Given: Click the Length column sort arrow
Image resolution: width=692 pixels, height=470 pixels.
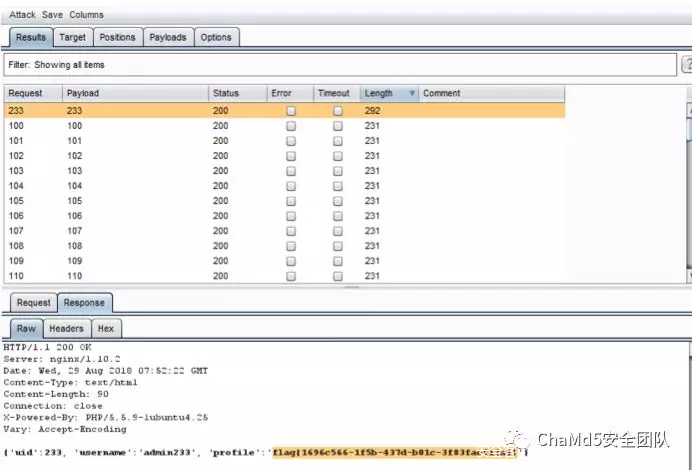Looking at the screenshot, I should click(412, 93).
